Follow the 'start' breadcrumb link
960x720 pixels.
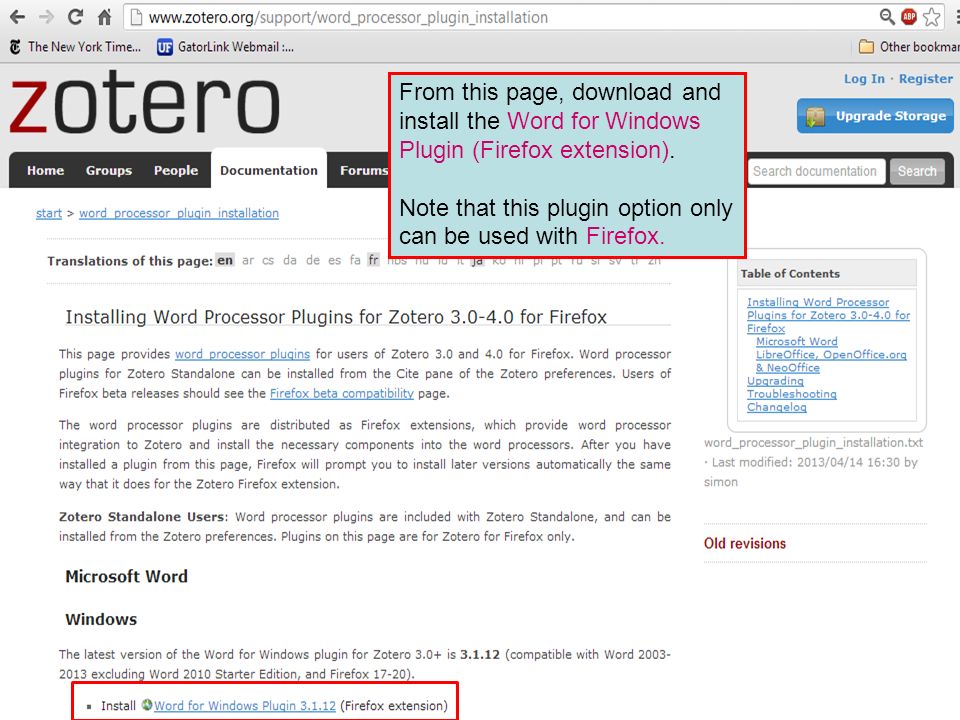click(x=49, y=213)
